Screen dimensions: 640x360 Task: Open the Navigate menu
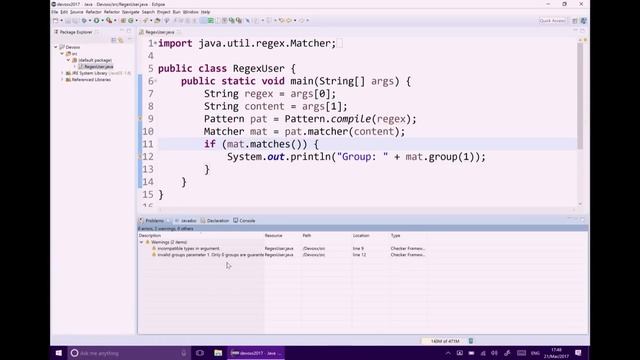coord(131,12)
